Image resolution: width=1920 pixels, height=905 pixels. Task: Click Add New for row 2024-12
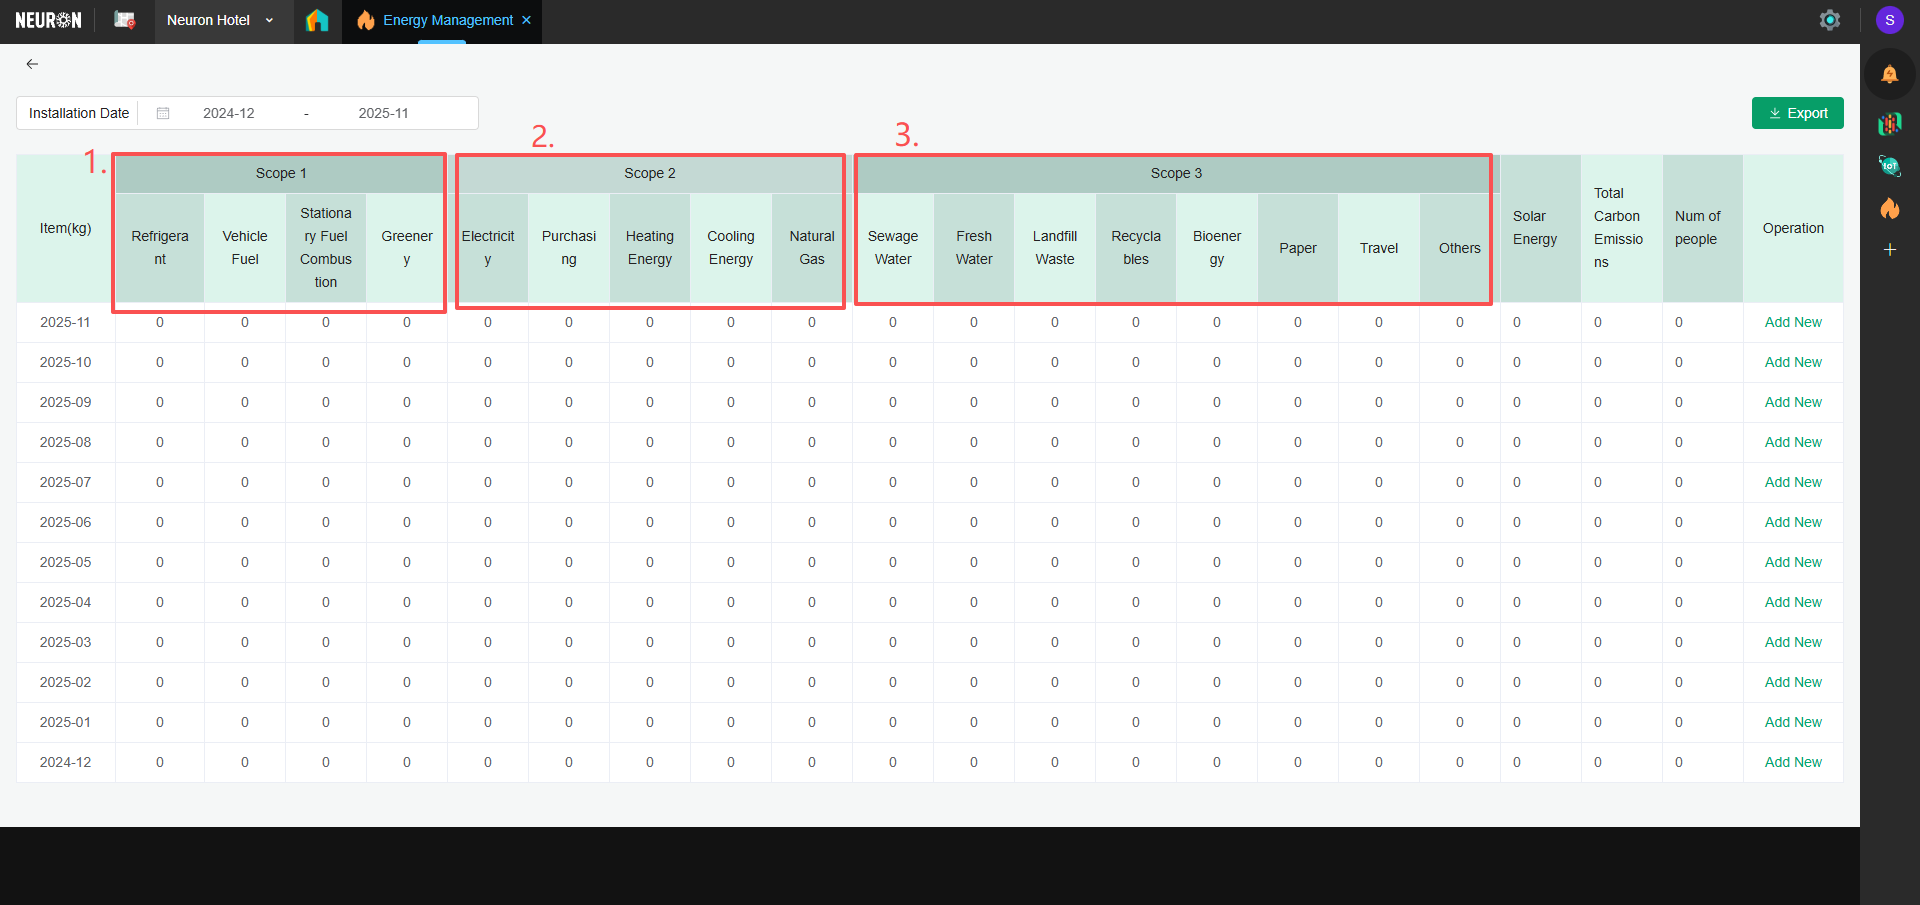pyautogui.click(x=1792, y=762)
